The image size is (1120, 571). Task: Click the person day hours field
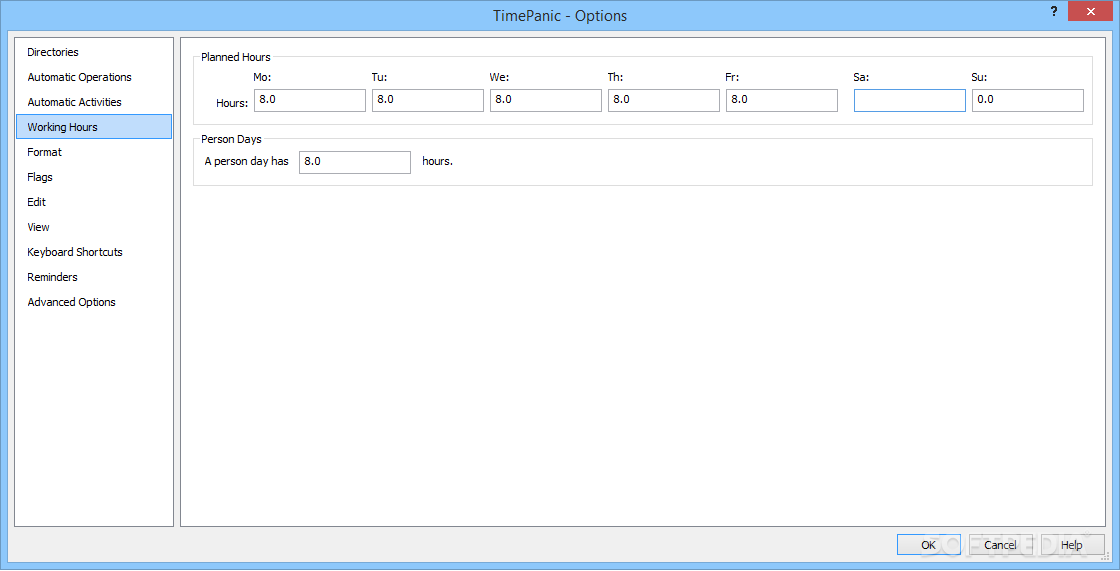coord(355,162)
